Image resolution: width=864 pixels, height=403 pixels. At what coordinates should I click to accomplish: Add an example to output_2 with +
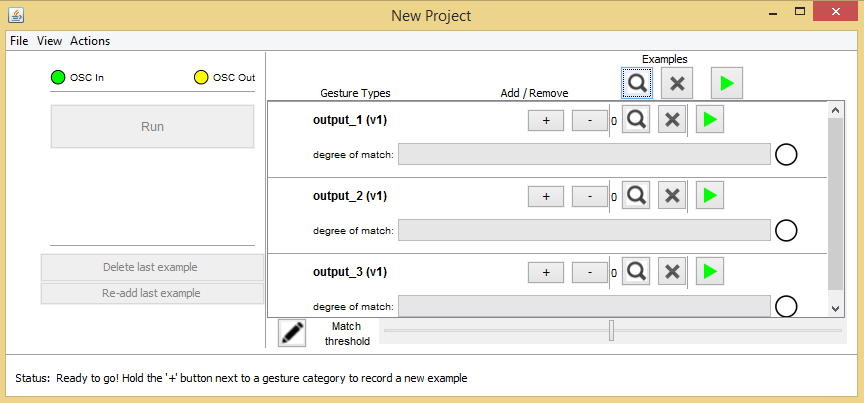click(x=546, y=196)
